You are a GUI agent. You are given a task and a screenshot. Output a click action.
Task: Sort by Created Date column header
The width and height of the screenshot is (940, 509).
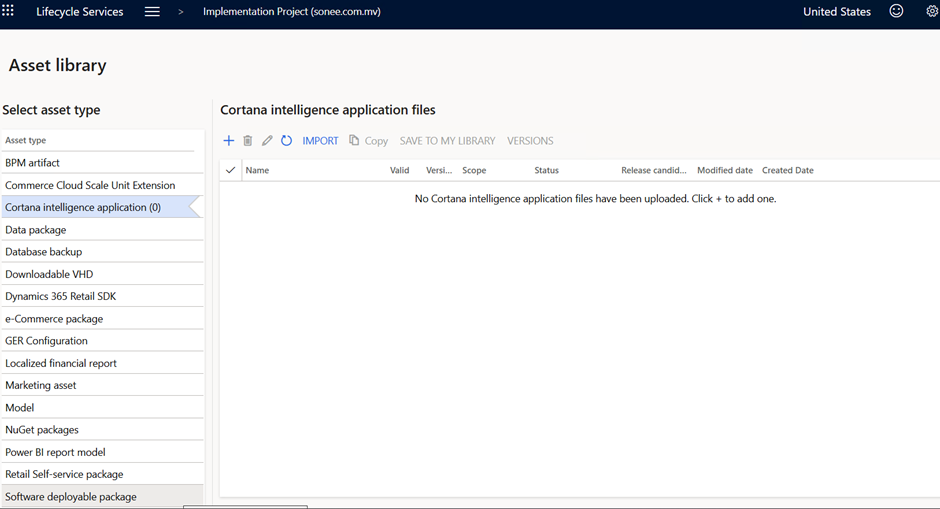(x=788, y=170)
